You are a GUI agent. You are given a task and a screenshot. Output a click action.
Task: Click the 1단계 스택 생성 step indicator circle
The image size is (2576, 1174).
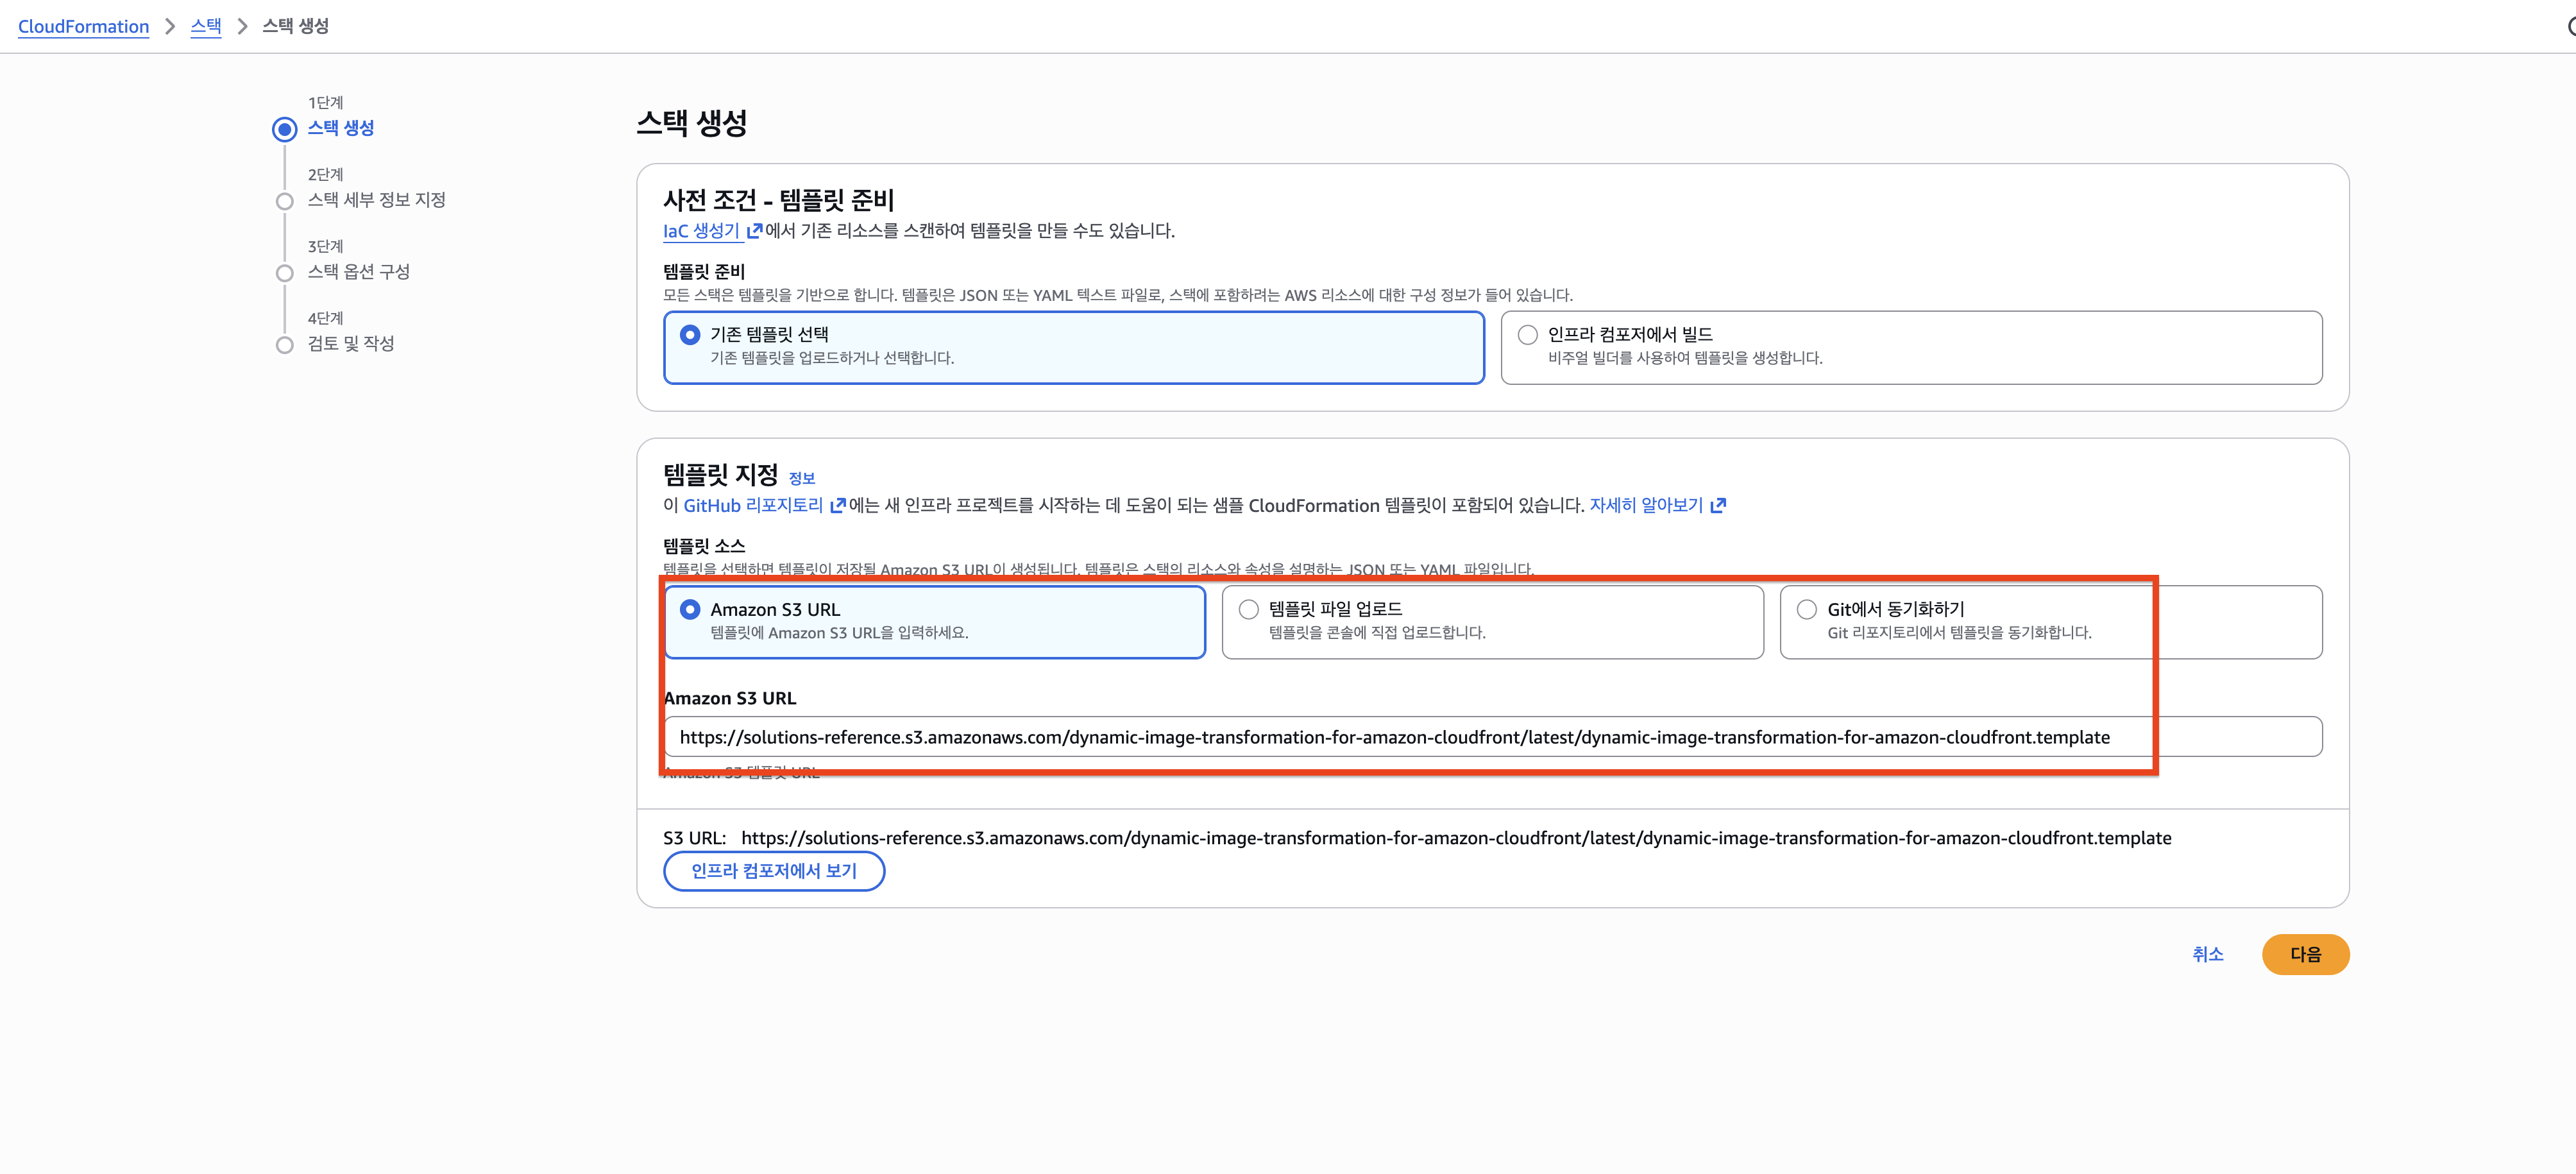(x=285, y=129)
